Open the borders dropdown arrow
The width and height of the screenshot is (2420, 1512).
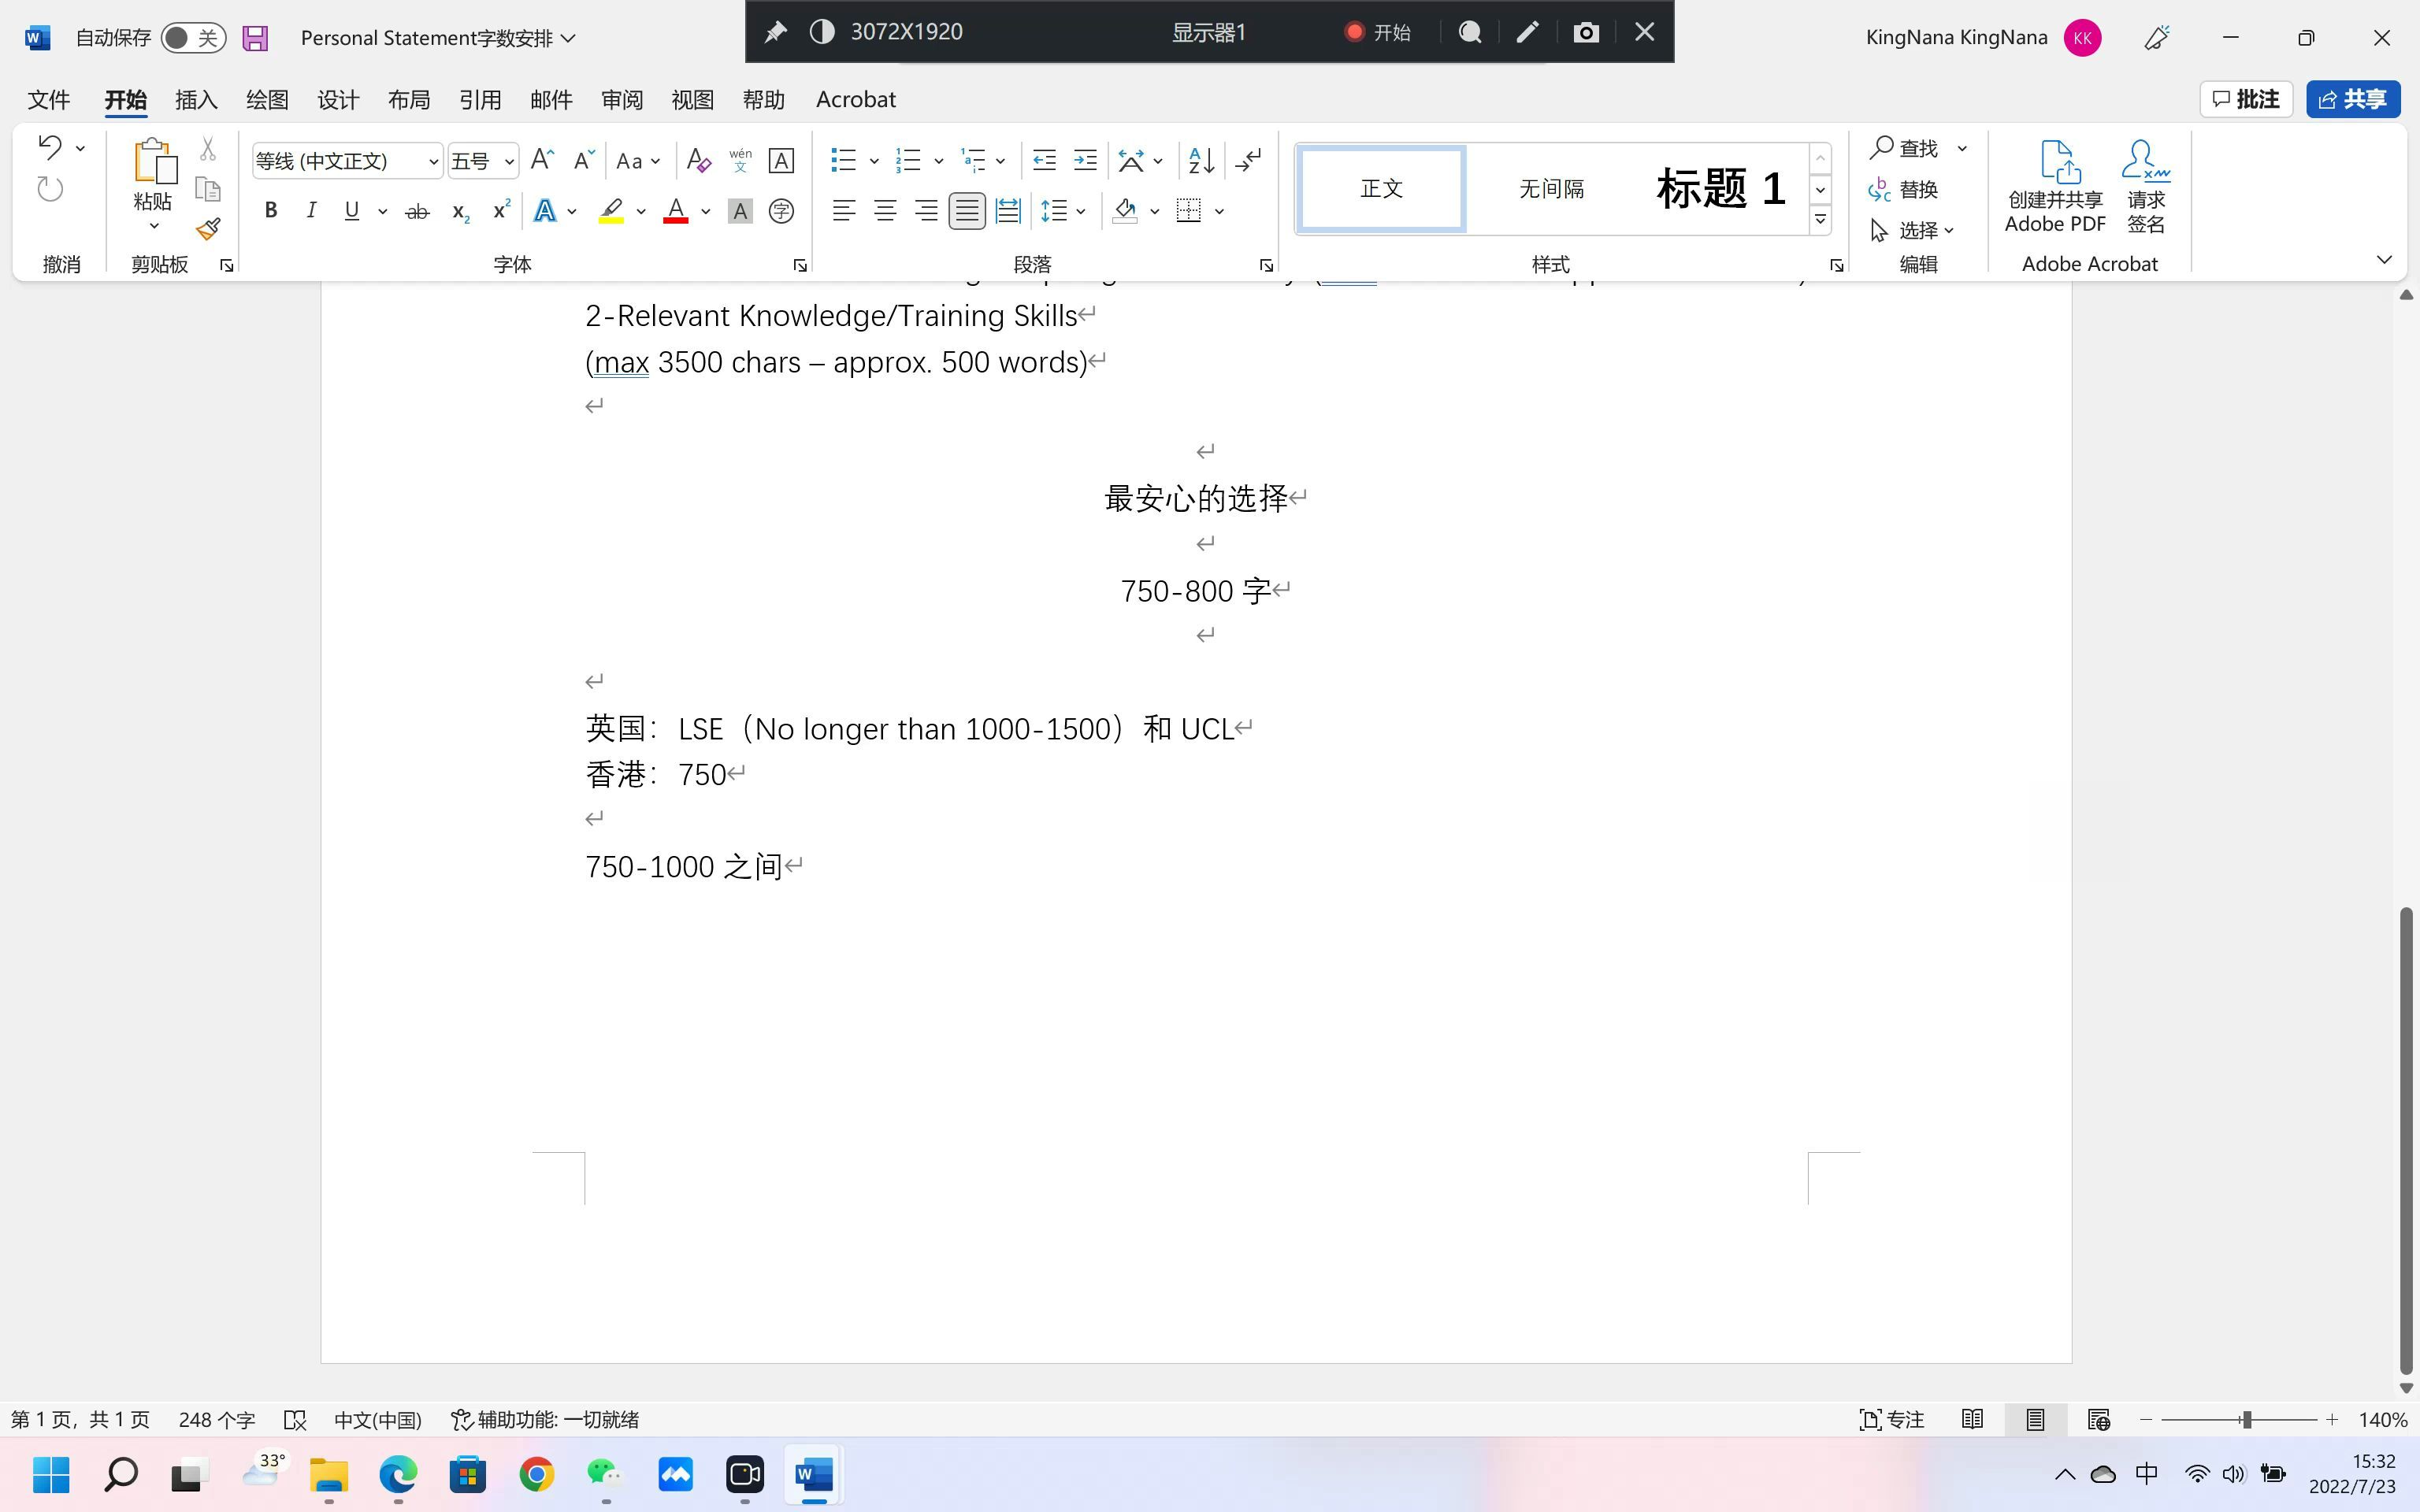[1219, 211]
